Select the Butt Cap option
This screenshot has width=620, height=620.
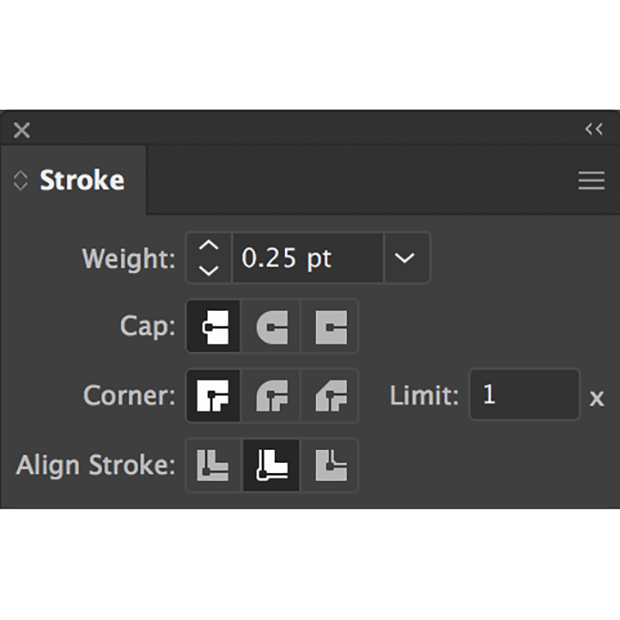click(x=213, y=327)
